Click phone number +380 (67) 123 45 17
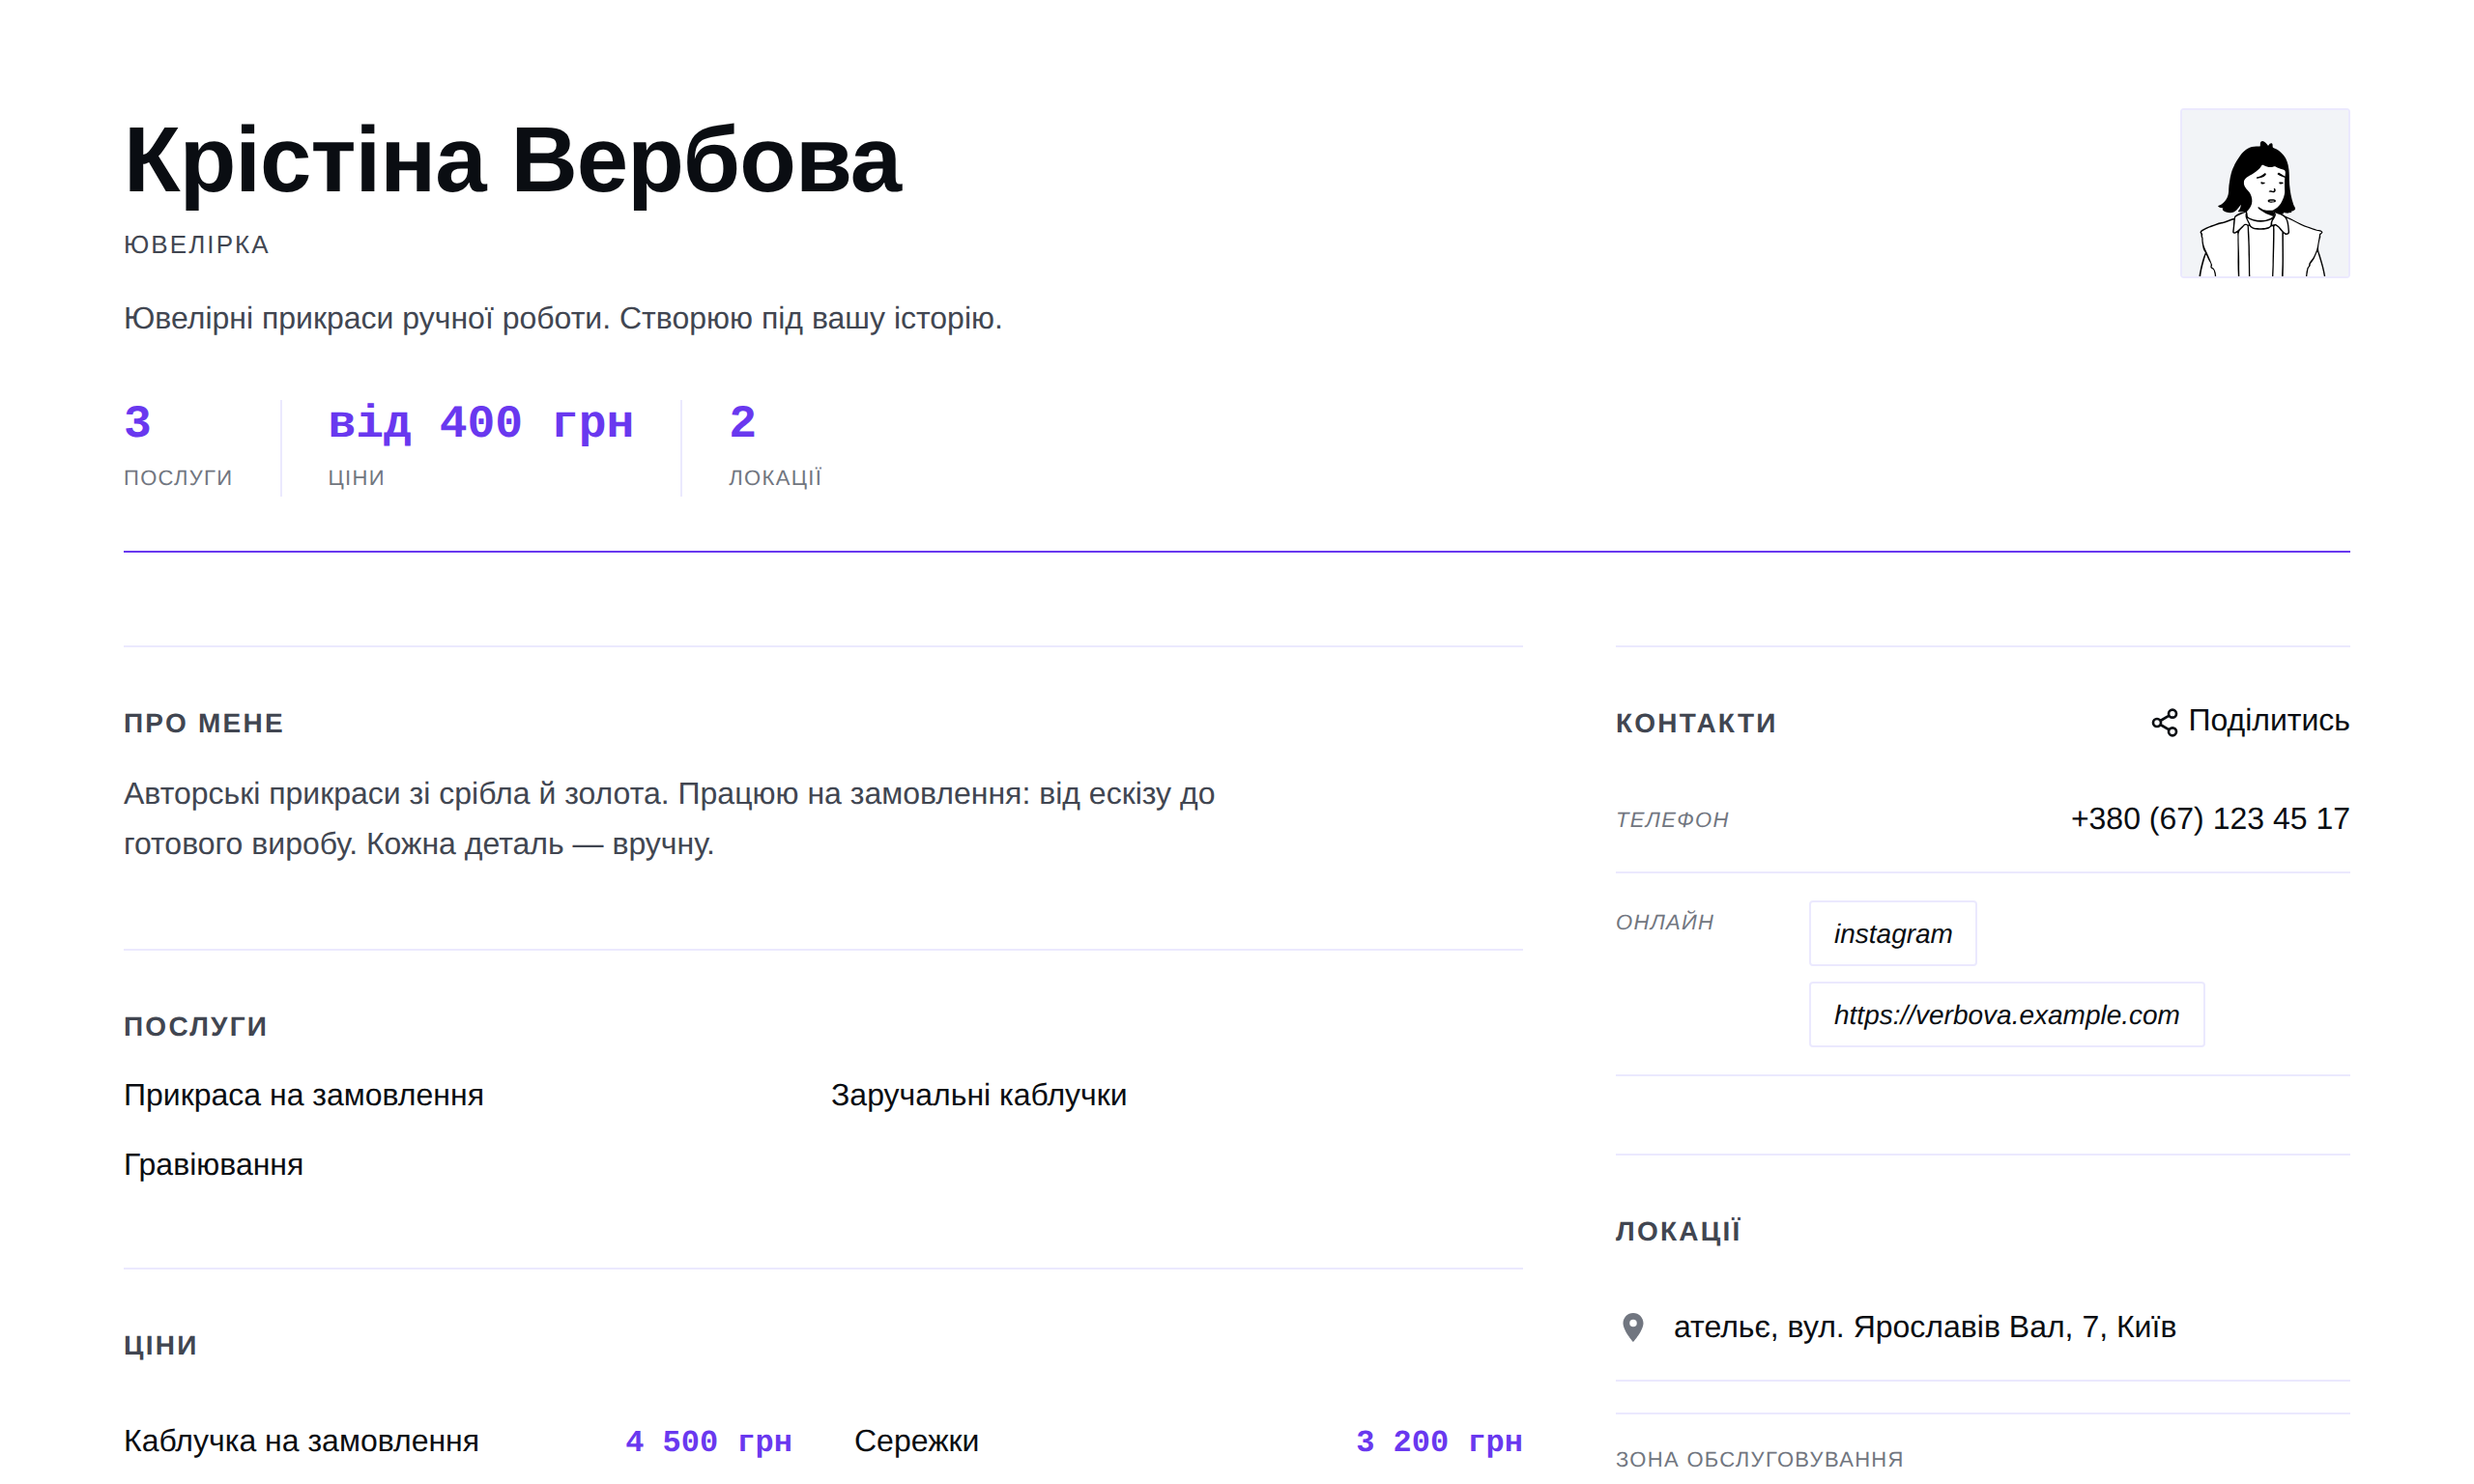Image resolution: width=2474 pixels, height=1484 pixels. coord(2209,819)
